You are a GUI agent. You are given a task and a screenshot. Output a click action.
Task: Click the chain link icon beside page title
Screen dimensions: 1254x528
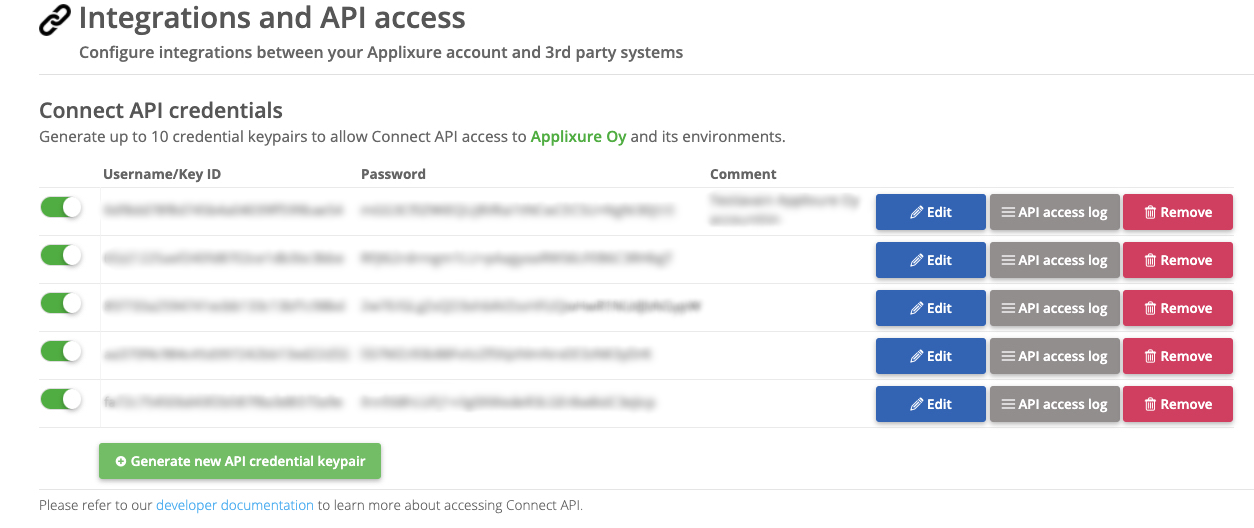coord(55,20)
